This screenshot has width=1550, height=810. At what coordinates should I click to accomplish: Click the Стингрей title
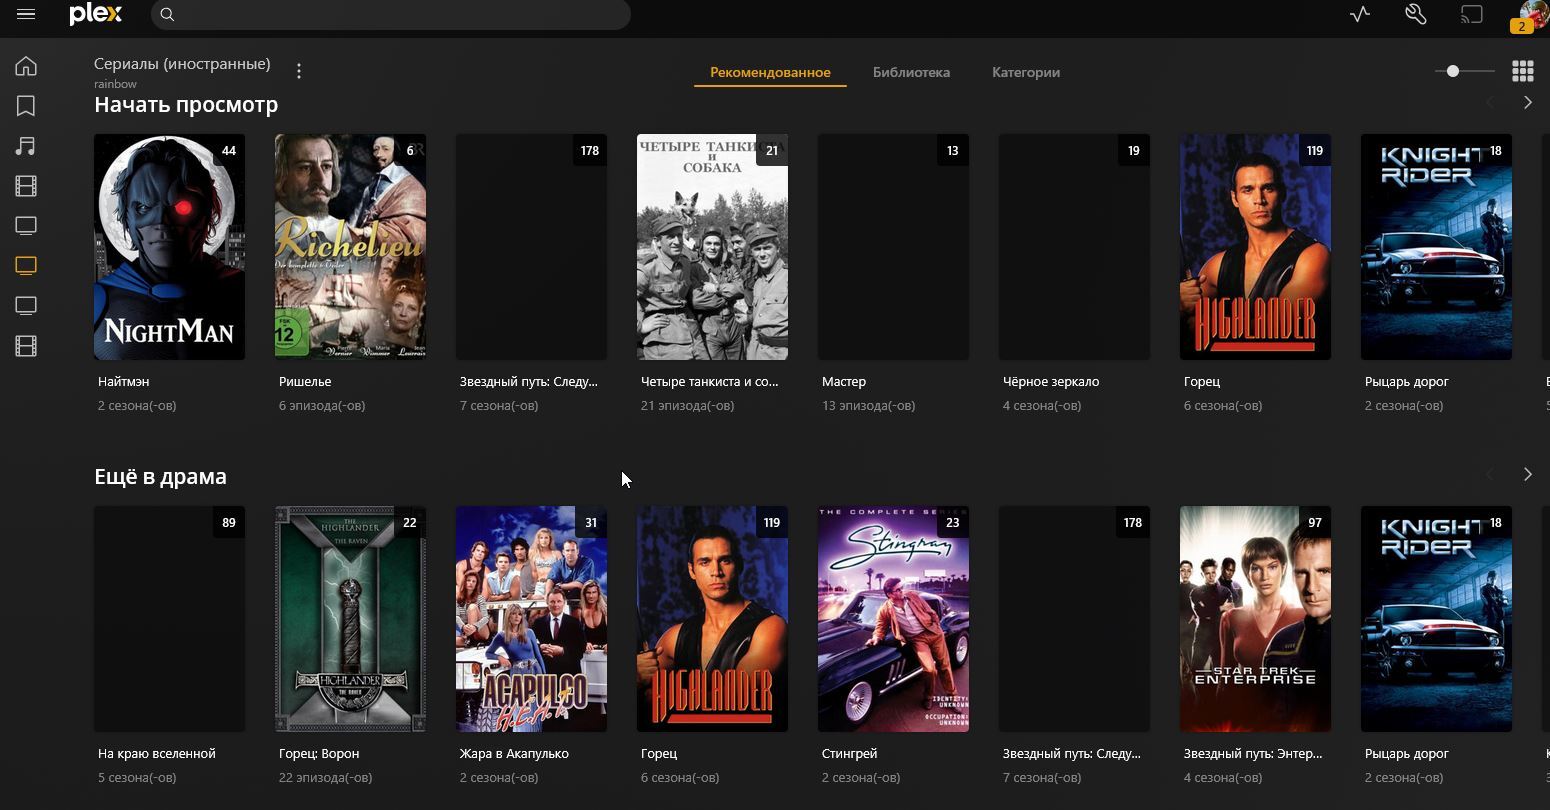[849, 754]
